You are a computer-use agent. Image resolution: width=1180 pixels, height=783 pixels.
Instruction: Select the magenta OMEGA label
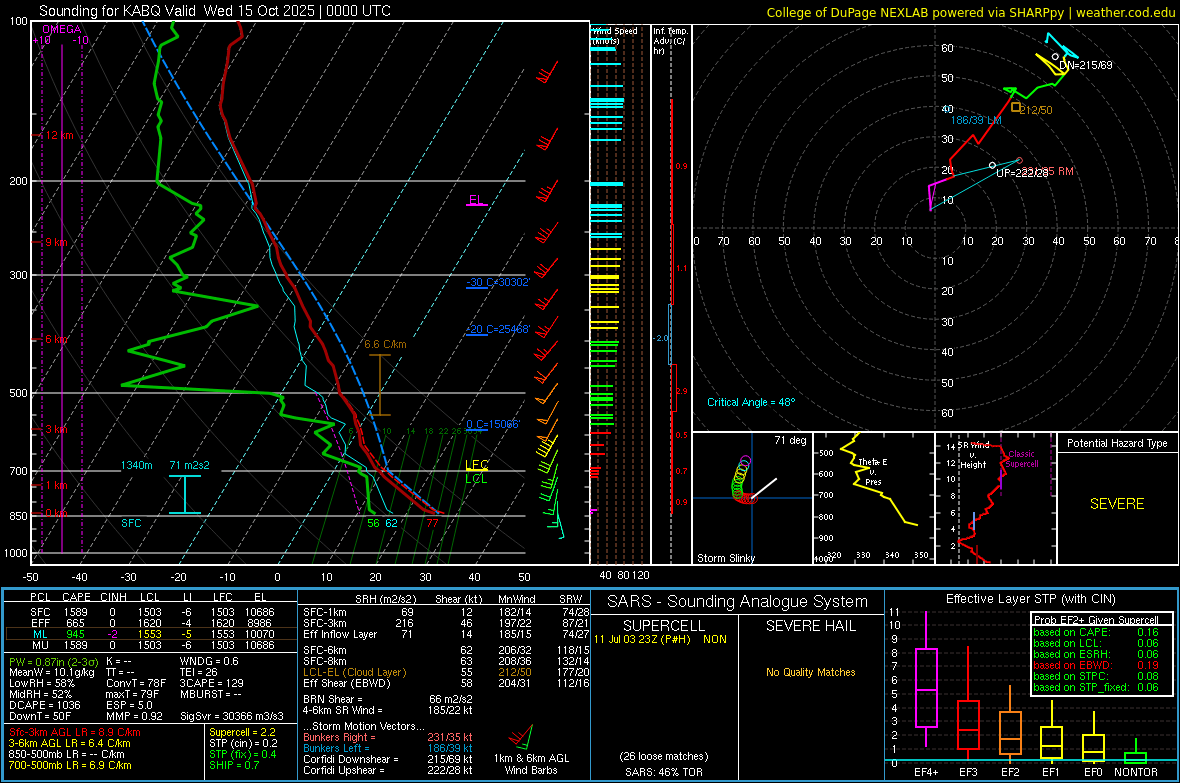click(x=62, y=29)
